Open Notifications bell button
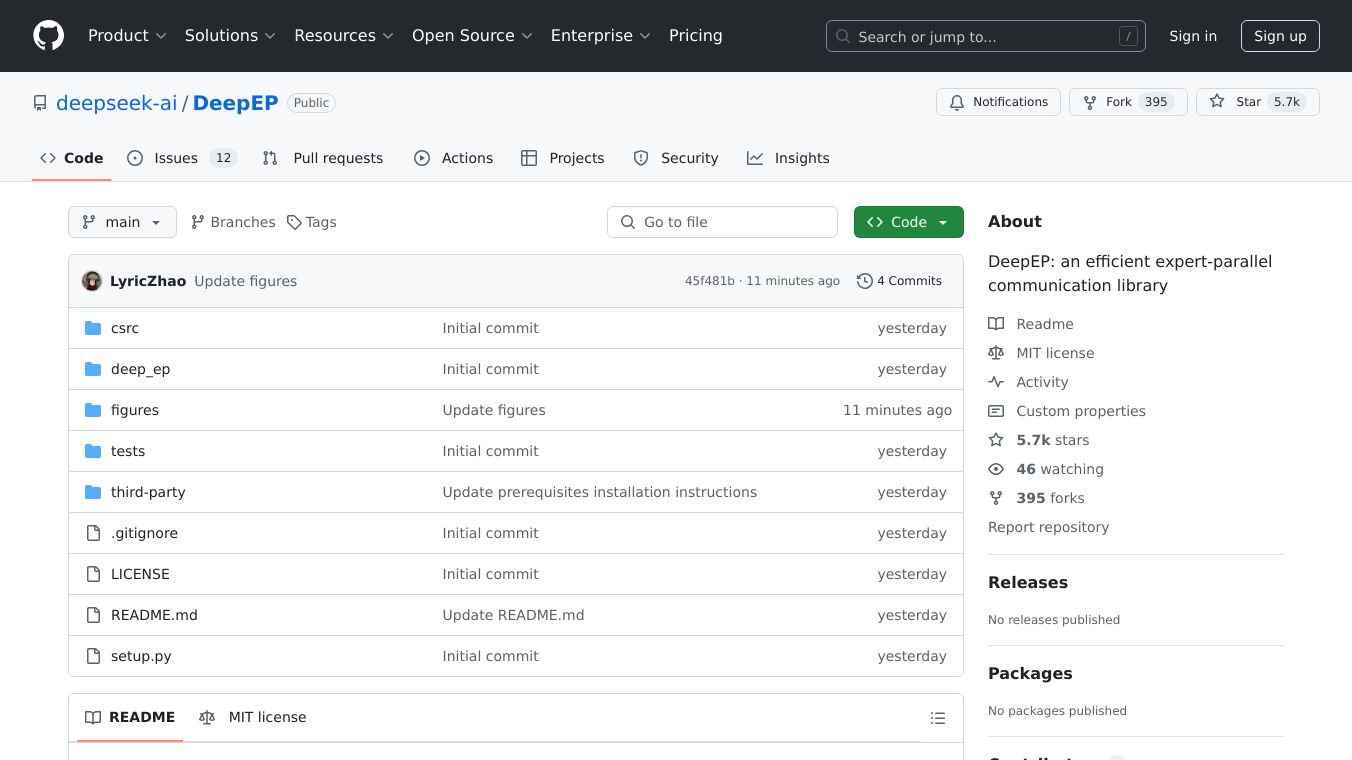The width and height of the screenshot is (1352, 760). click(x=998, y=102)
